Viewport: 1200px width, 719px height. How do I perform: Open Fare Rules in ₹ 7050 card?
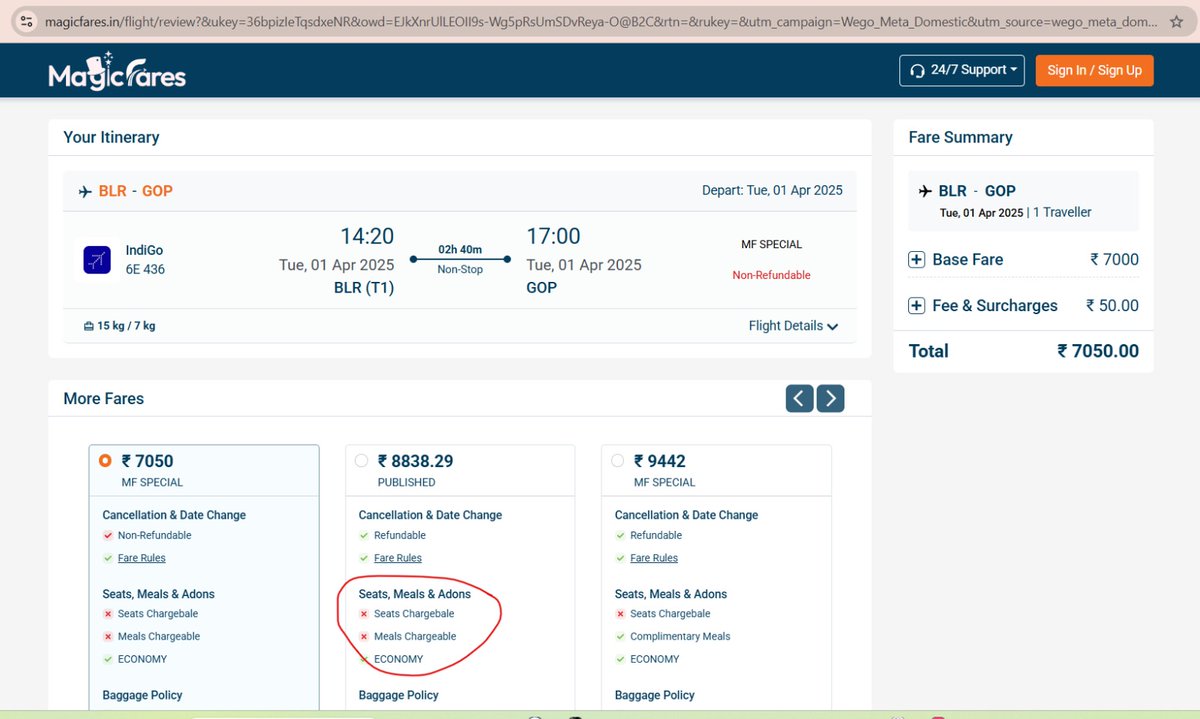point(142,558)
